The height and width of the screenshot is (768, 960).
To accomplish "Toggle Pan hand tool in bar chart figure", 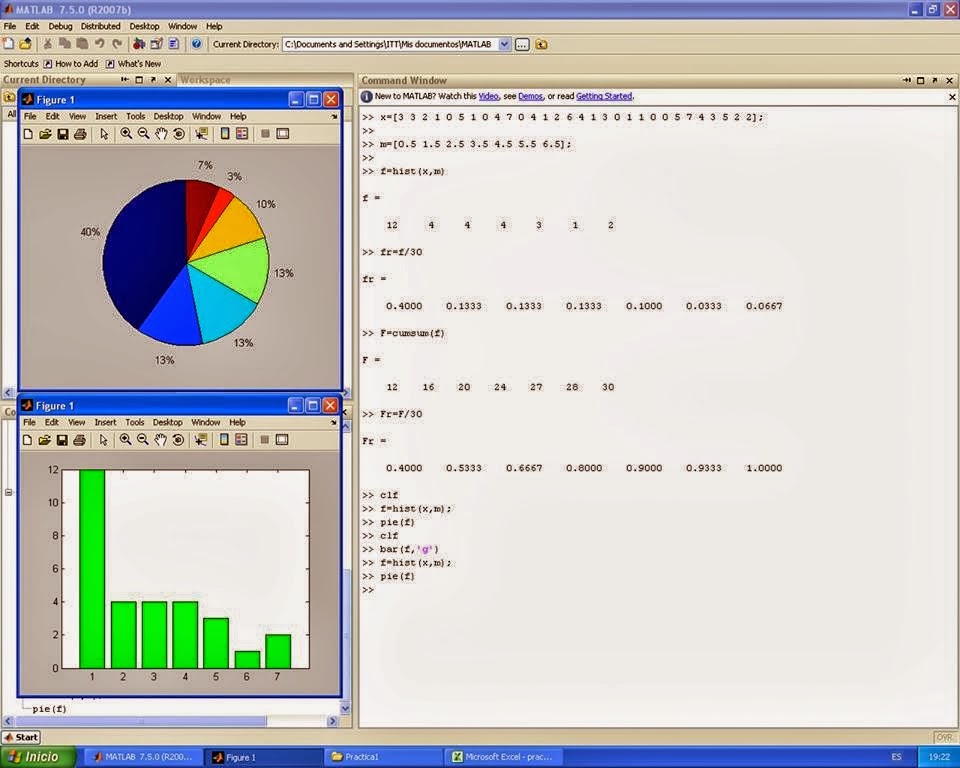I will pyautogui.click(x=160, y=440).
